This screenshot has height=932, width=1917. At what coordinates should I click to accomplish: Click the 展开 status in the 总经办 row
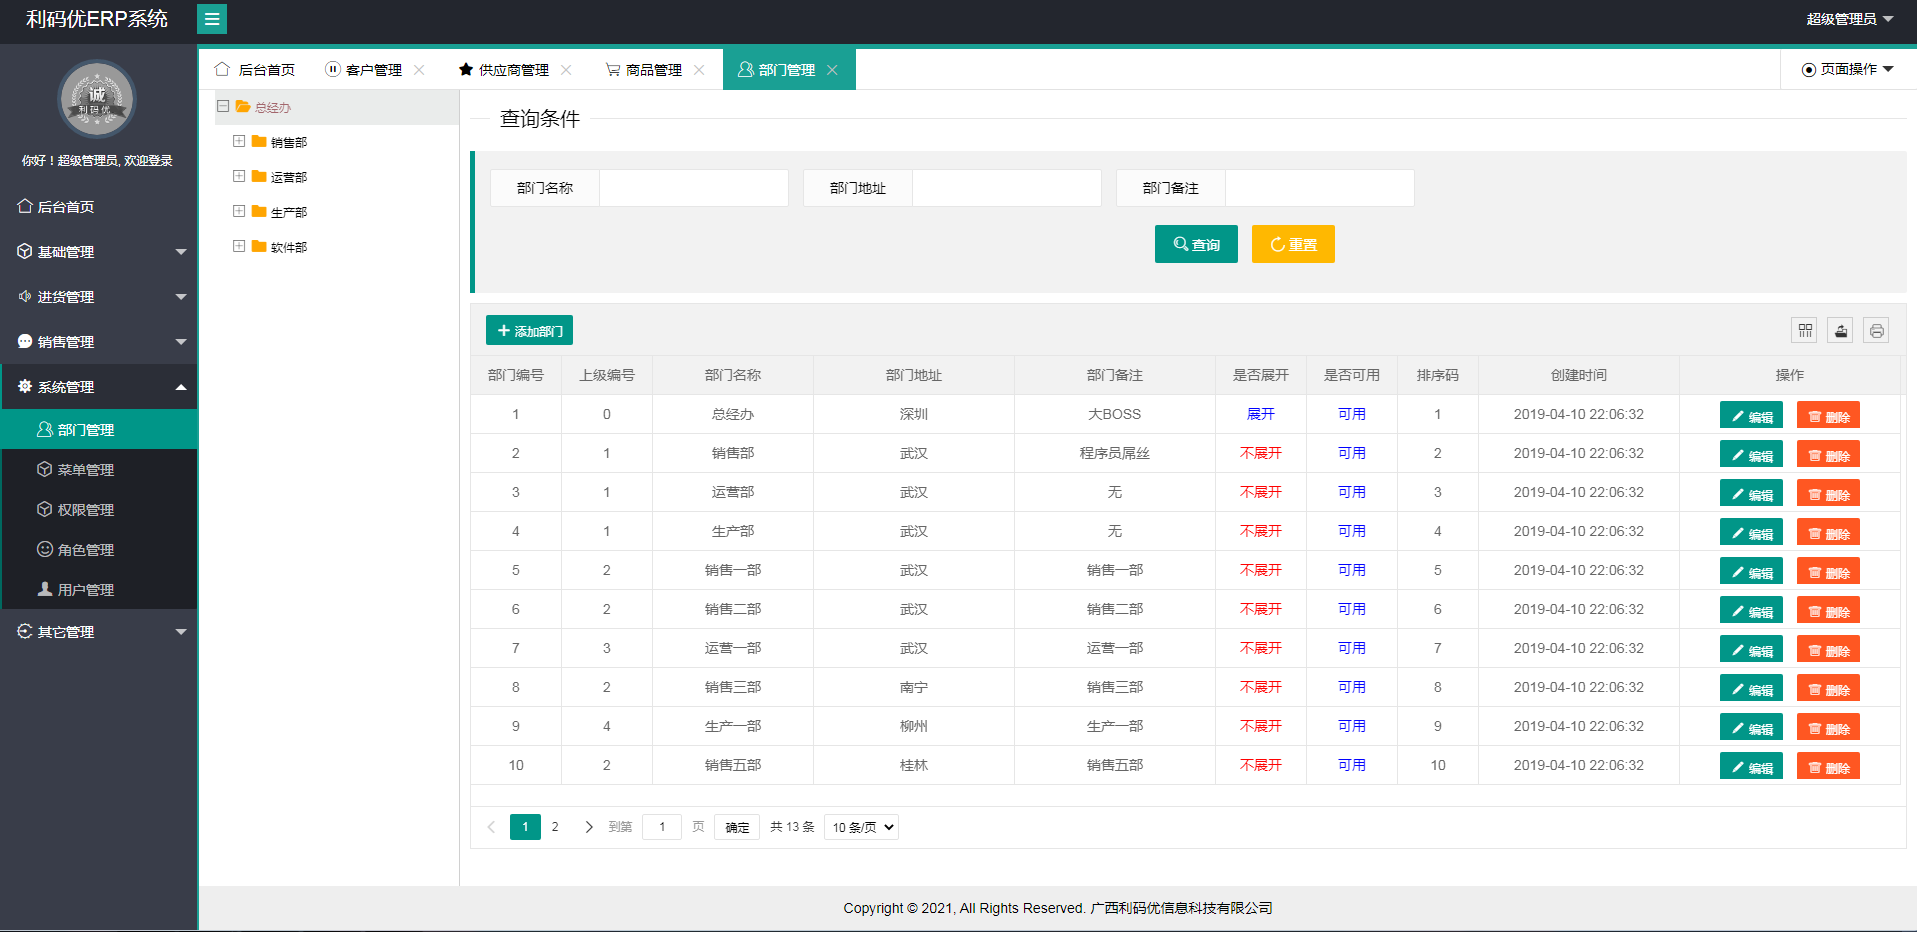click(x=1261, y=414)
